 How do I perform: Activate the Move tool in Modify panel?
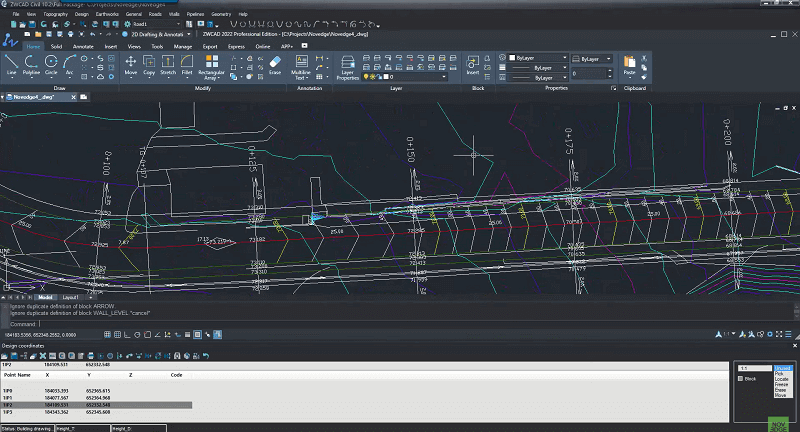[131, 65]
